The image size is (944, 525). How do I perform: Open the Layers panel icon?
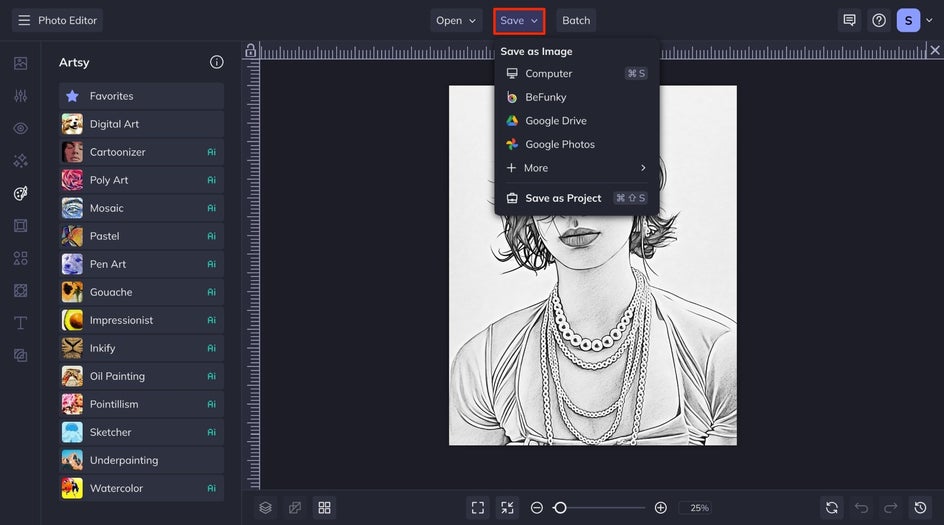(266, 508)
